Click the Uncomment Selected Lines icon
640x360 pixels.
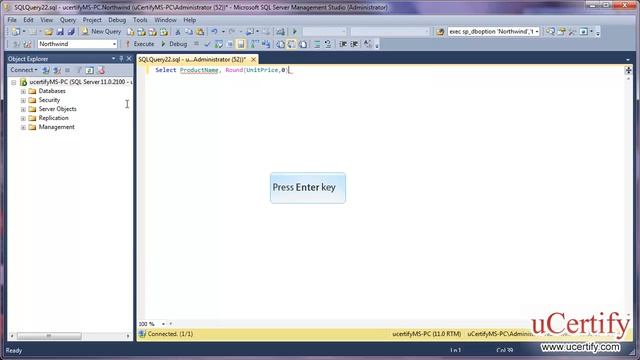point(328,44)
